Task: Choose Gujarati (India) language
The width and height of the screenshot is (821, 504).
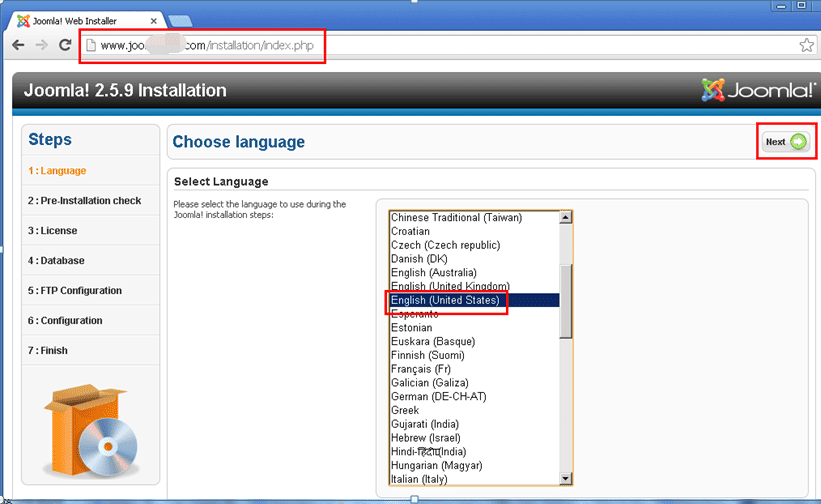Action: (x=474, y=424)
